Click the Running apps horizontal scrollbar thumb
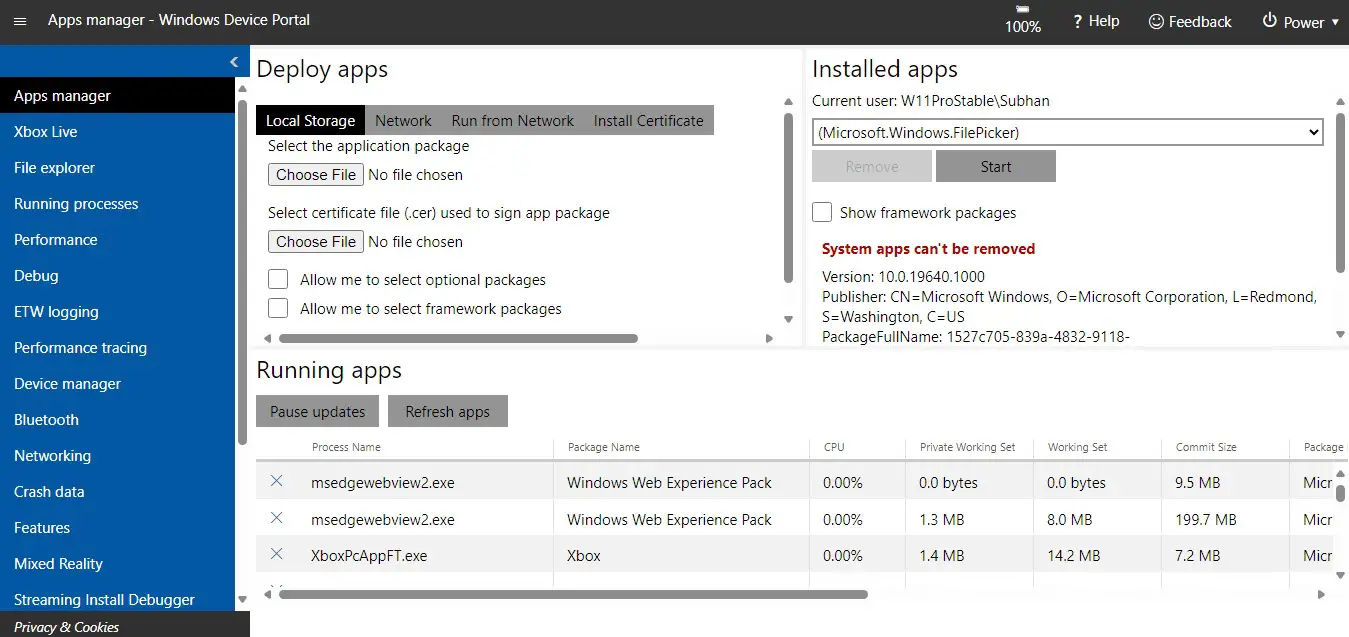Image resolution: width=1349 pixels, height=637 pixels. [573, 594]
